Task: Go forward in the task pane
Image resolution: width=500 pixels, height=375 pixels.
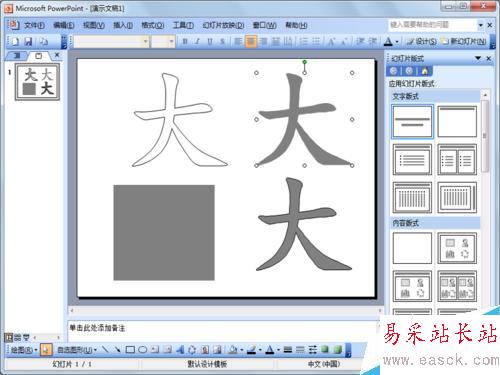Action: tap(409, 71)
